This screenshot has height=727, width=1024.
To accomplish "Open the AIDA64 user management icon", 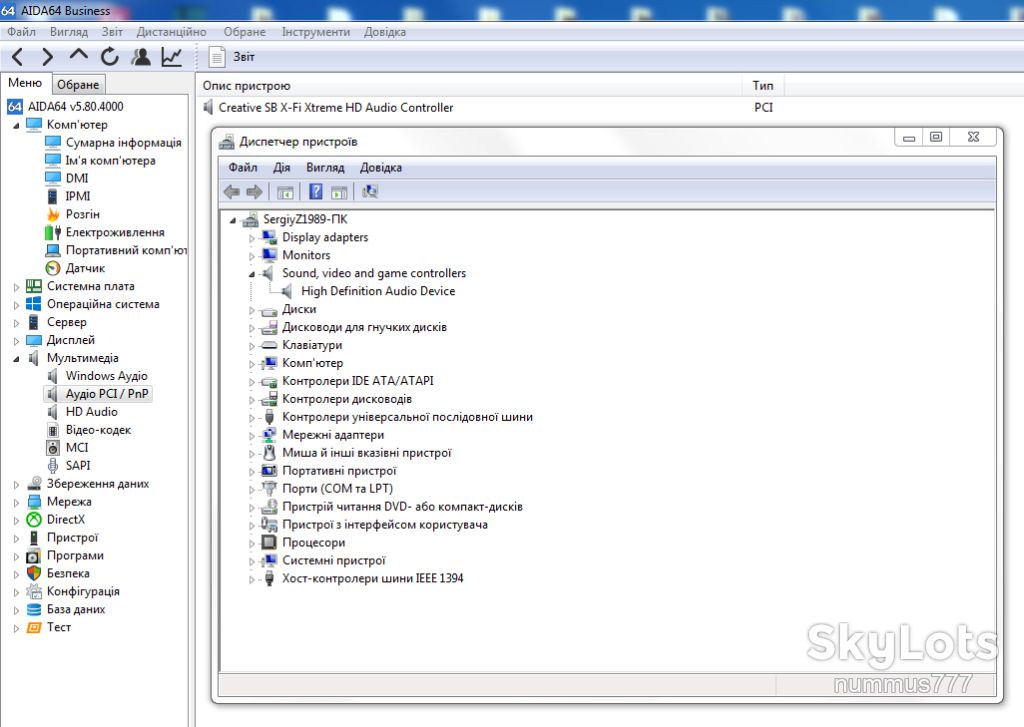I will coord(140,57).
